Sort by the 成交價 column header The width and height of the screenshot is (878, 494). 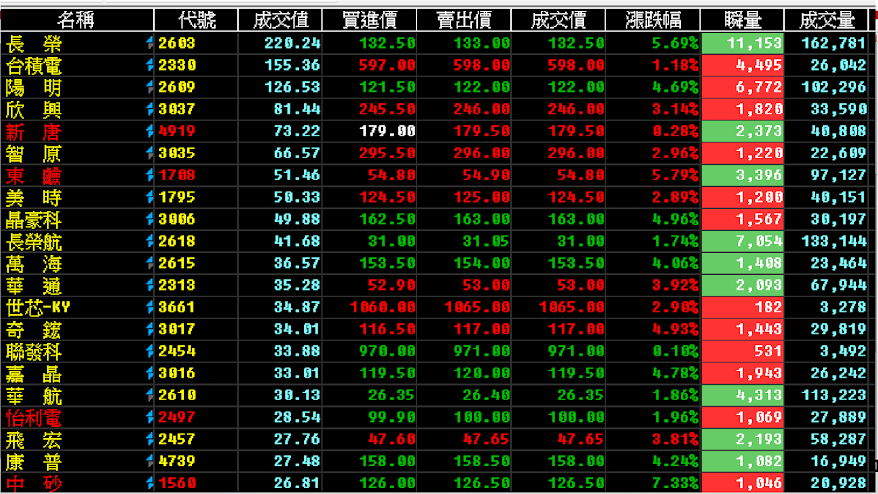pos(558,21)
